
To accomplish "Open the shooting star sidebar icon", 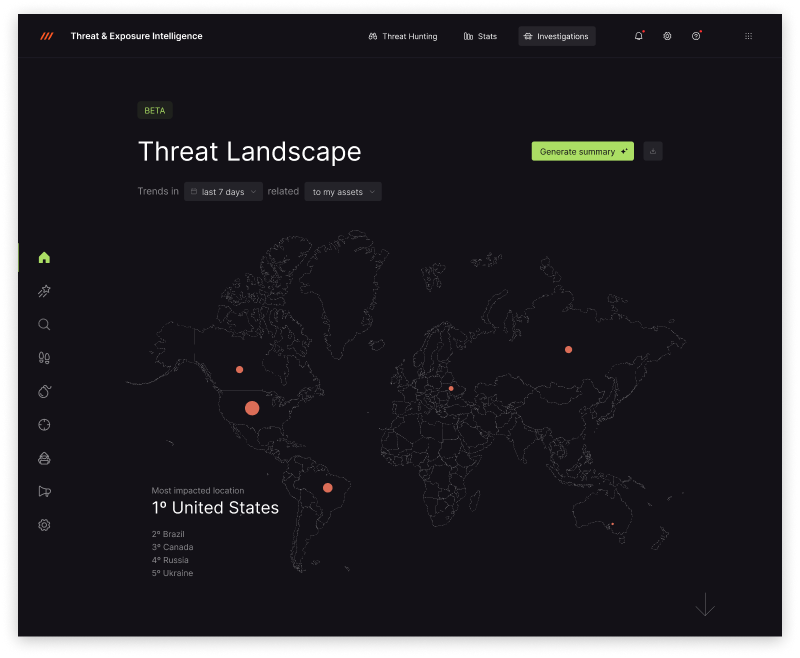I will click(44, 291).
